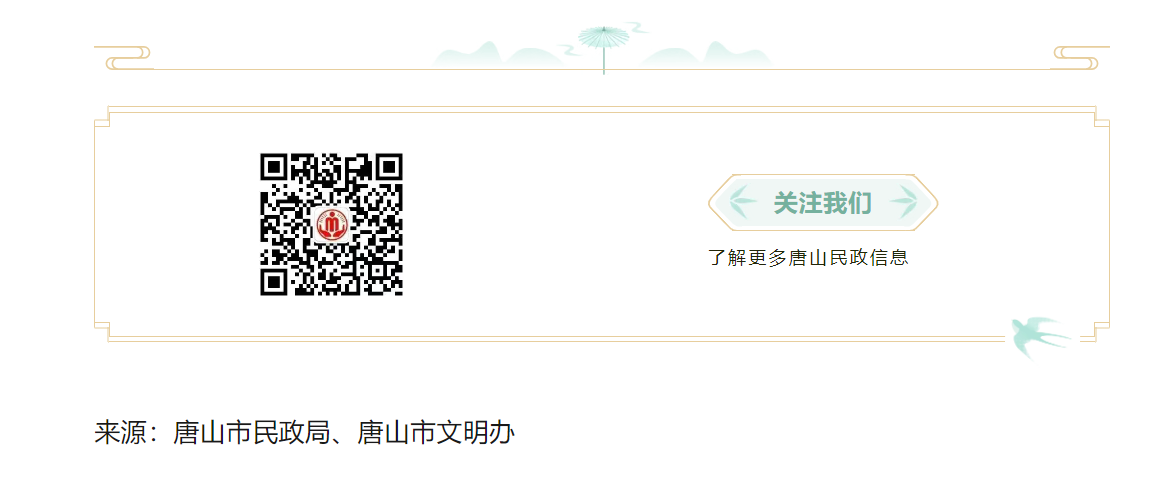Click the green swallow bird illustration

pyautogui.click(x=1041, y=337)
